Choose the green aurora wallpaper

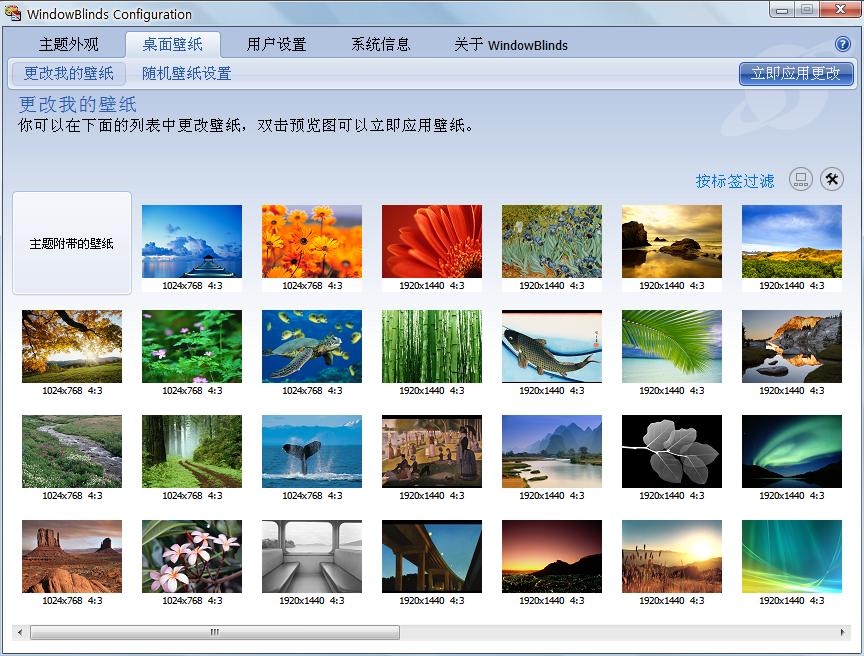coord(792,452)
